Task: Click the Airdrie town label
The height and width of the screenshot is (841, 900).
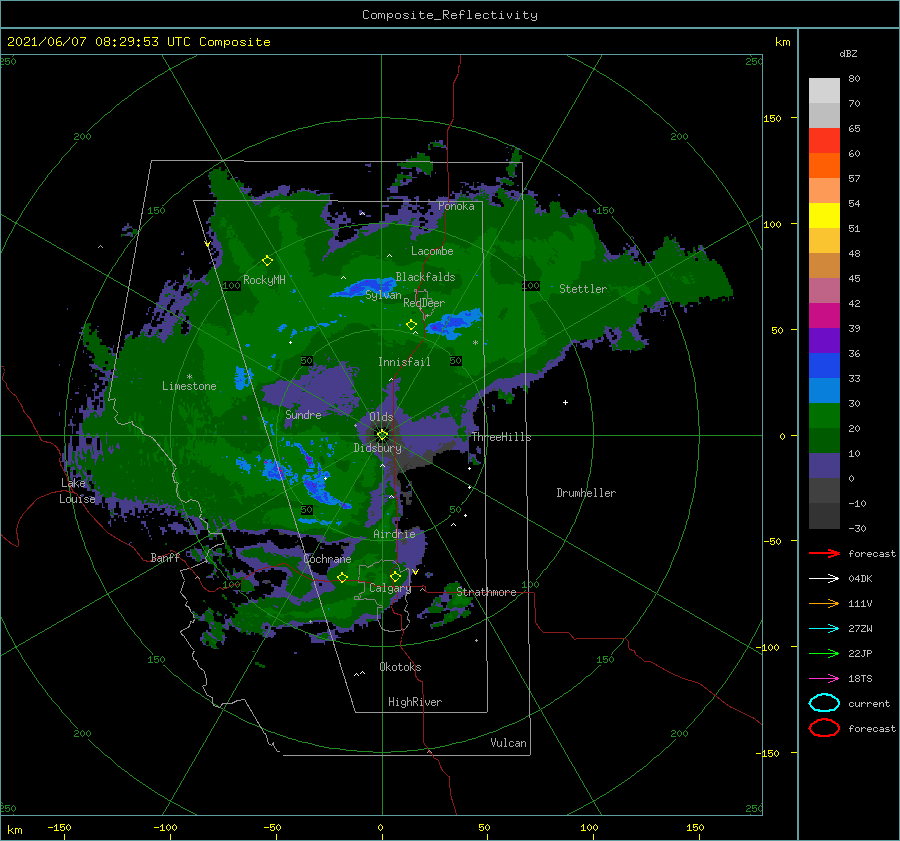Action: 394,534
